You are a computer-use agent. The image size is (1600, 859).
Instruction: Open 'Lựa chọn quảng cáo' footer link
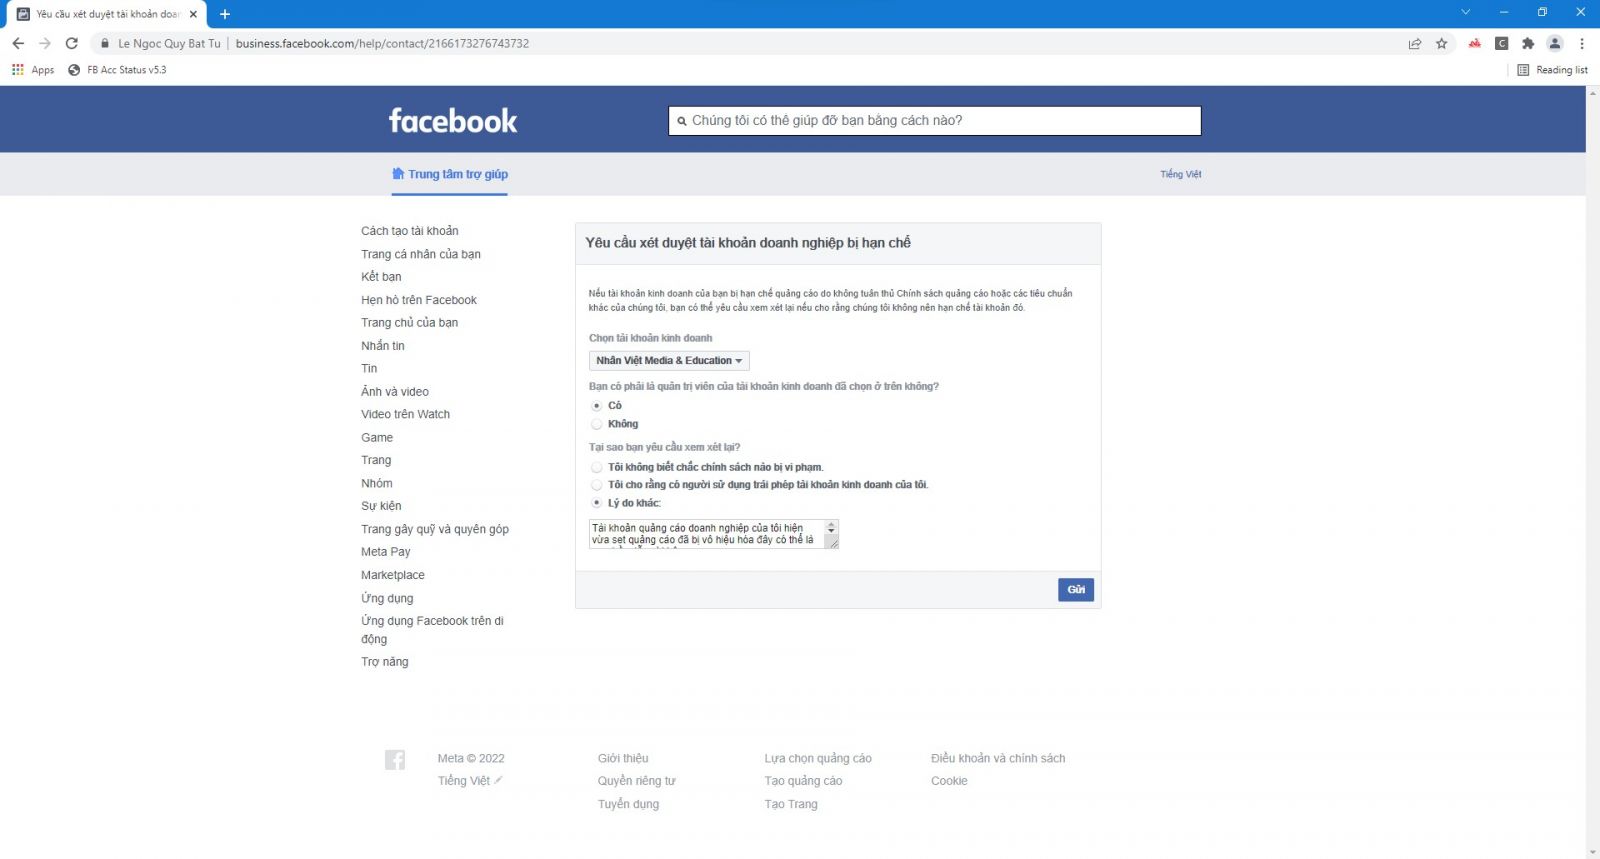(x=818, y=758)
